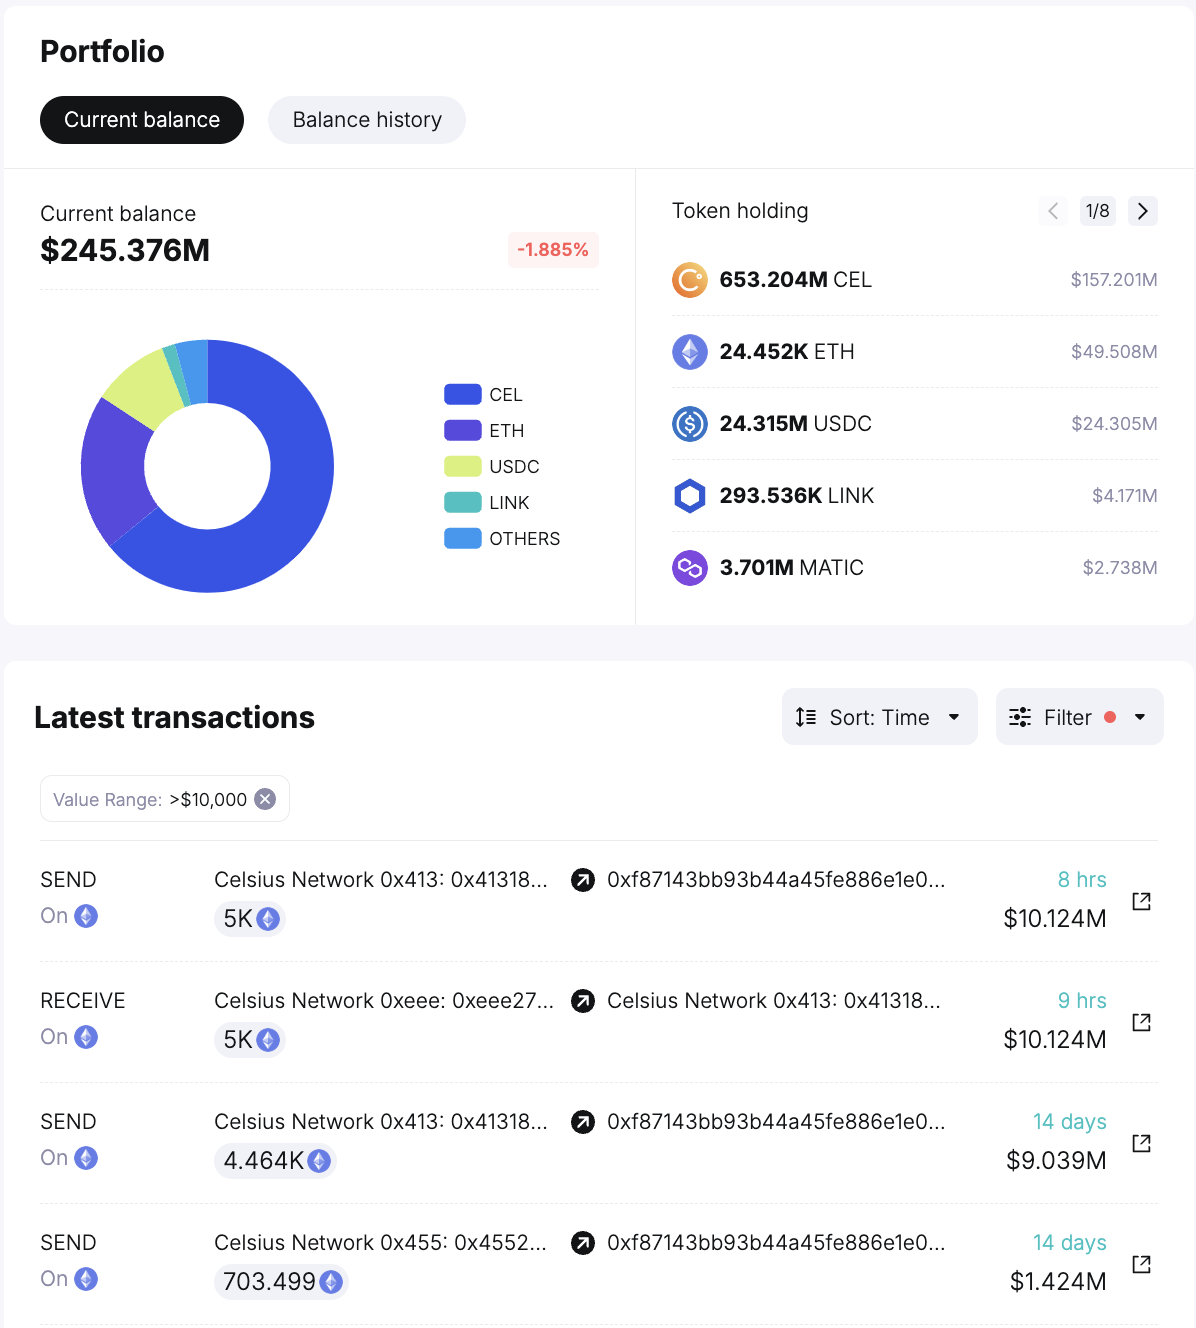
Task: Click the CEL token icon
Action: pos(690,280)
